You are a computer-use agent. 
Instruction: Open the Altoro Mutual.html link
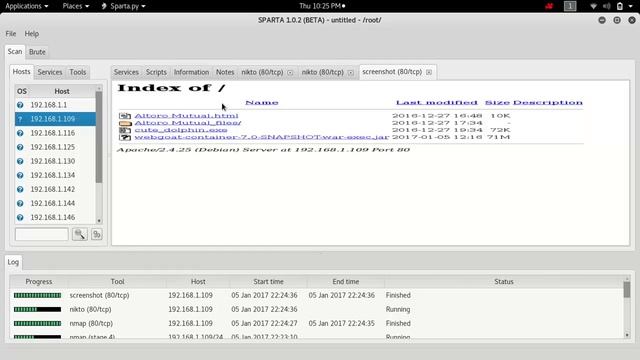(186, 116)
